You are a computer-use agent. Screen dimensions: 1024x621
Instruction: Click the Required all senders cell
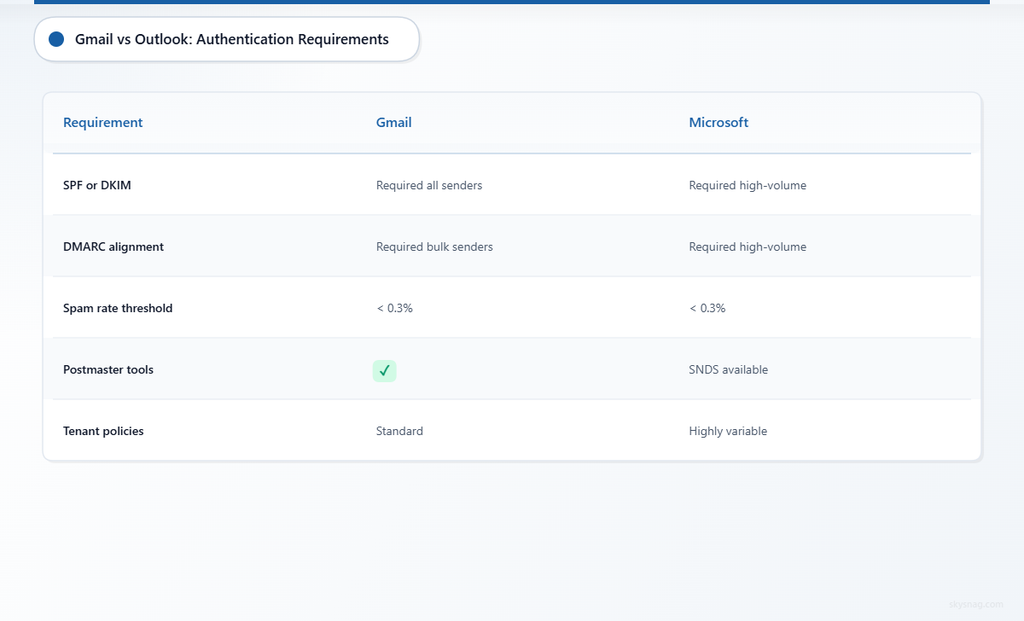coord(429,185)
